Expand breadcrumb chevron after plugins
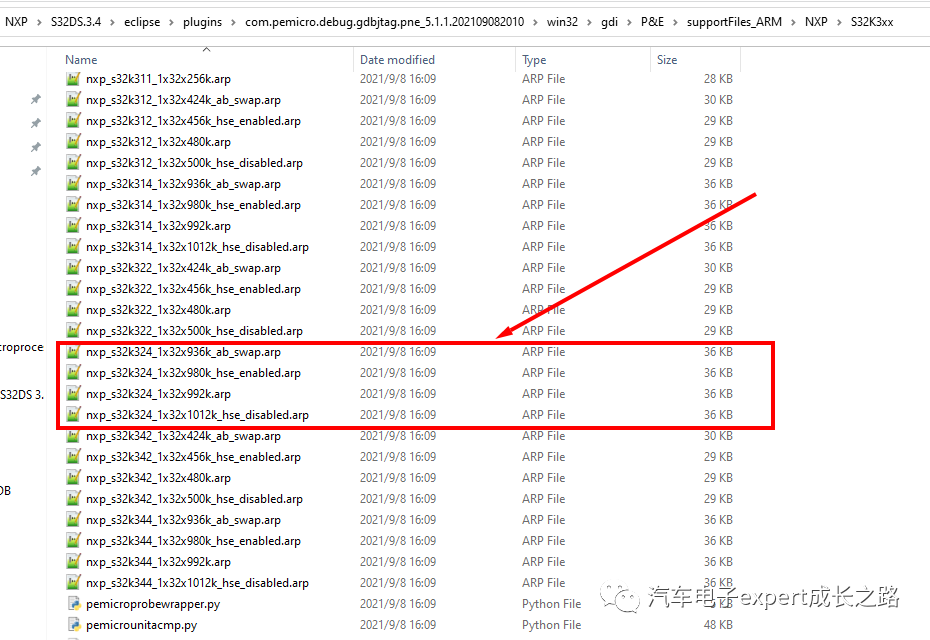930x640 pixels. (233, 23)
